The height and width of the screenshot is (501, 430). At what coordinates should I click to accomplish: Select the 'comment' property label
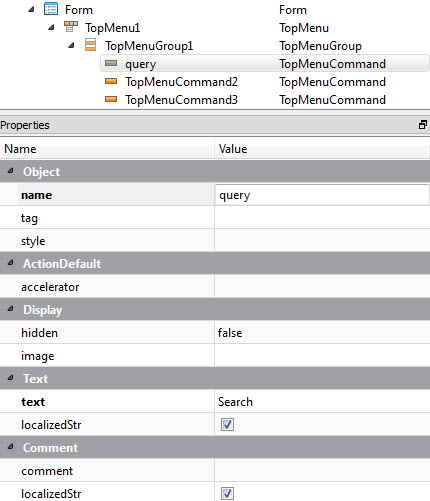(47, 471)
